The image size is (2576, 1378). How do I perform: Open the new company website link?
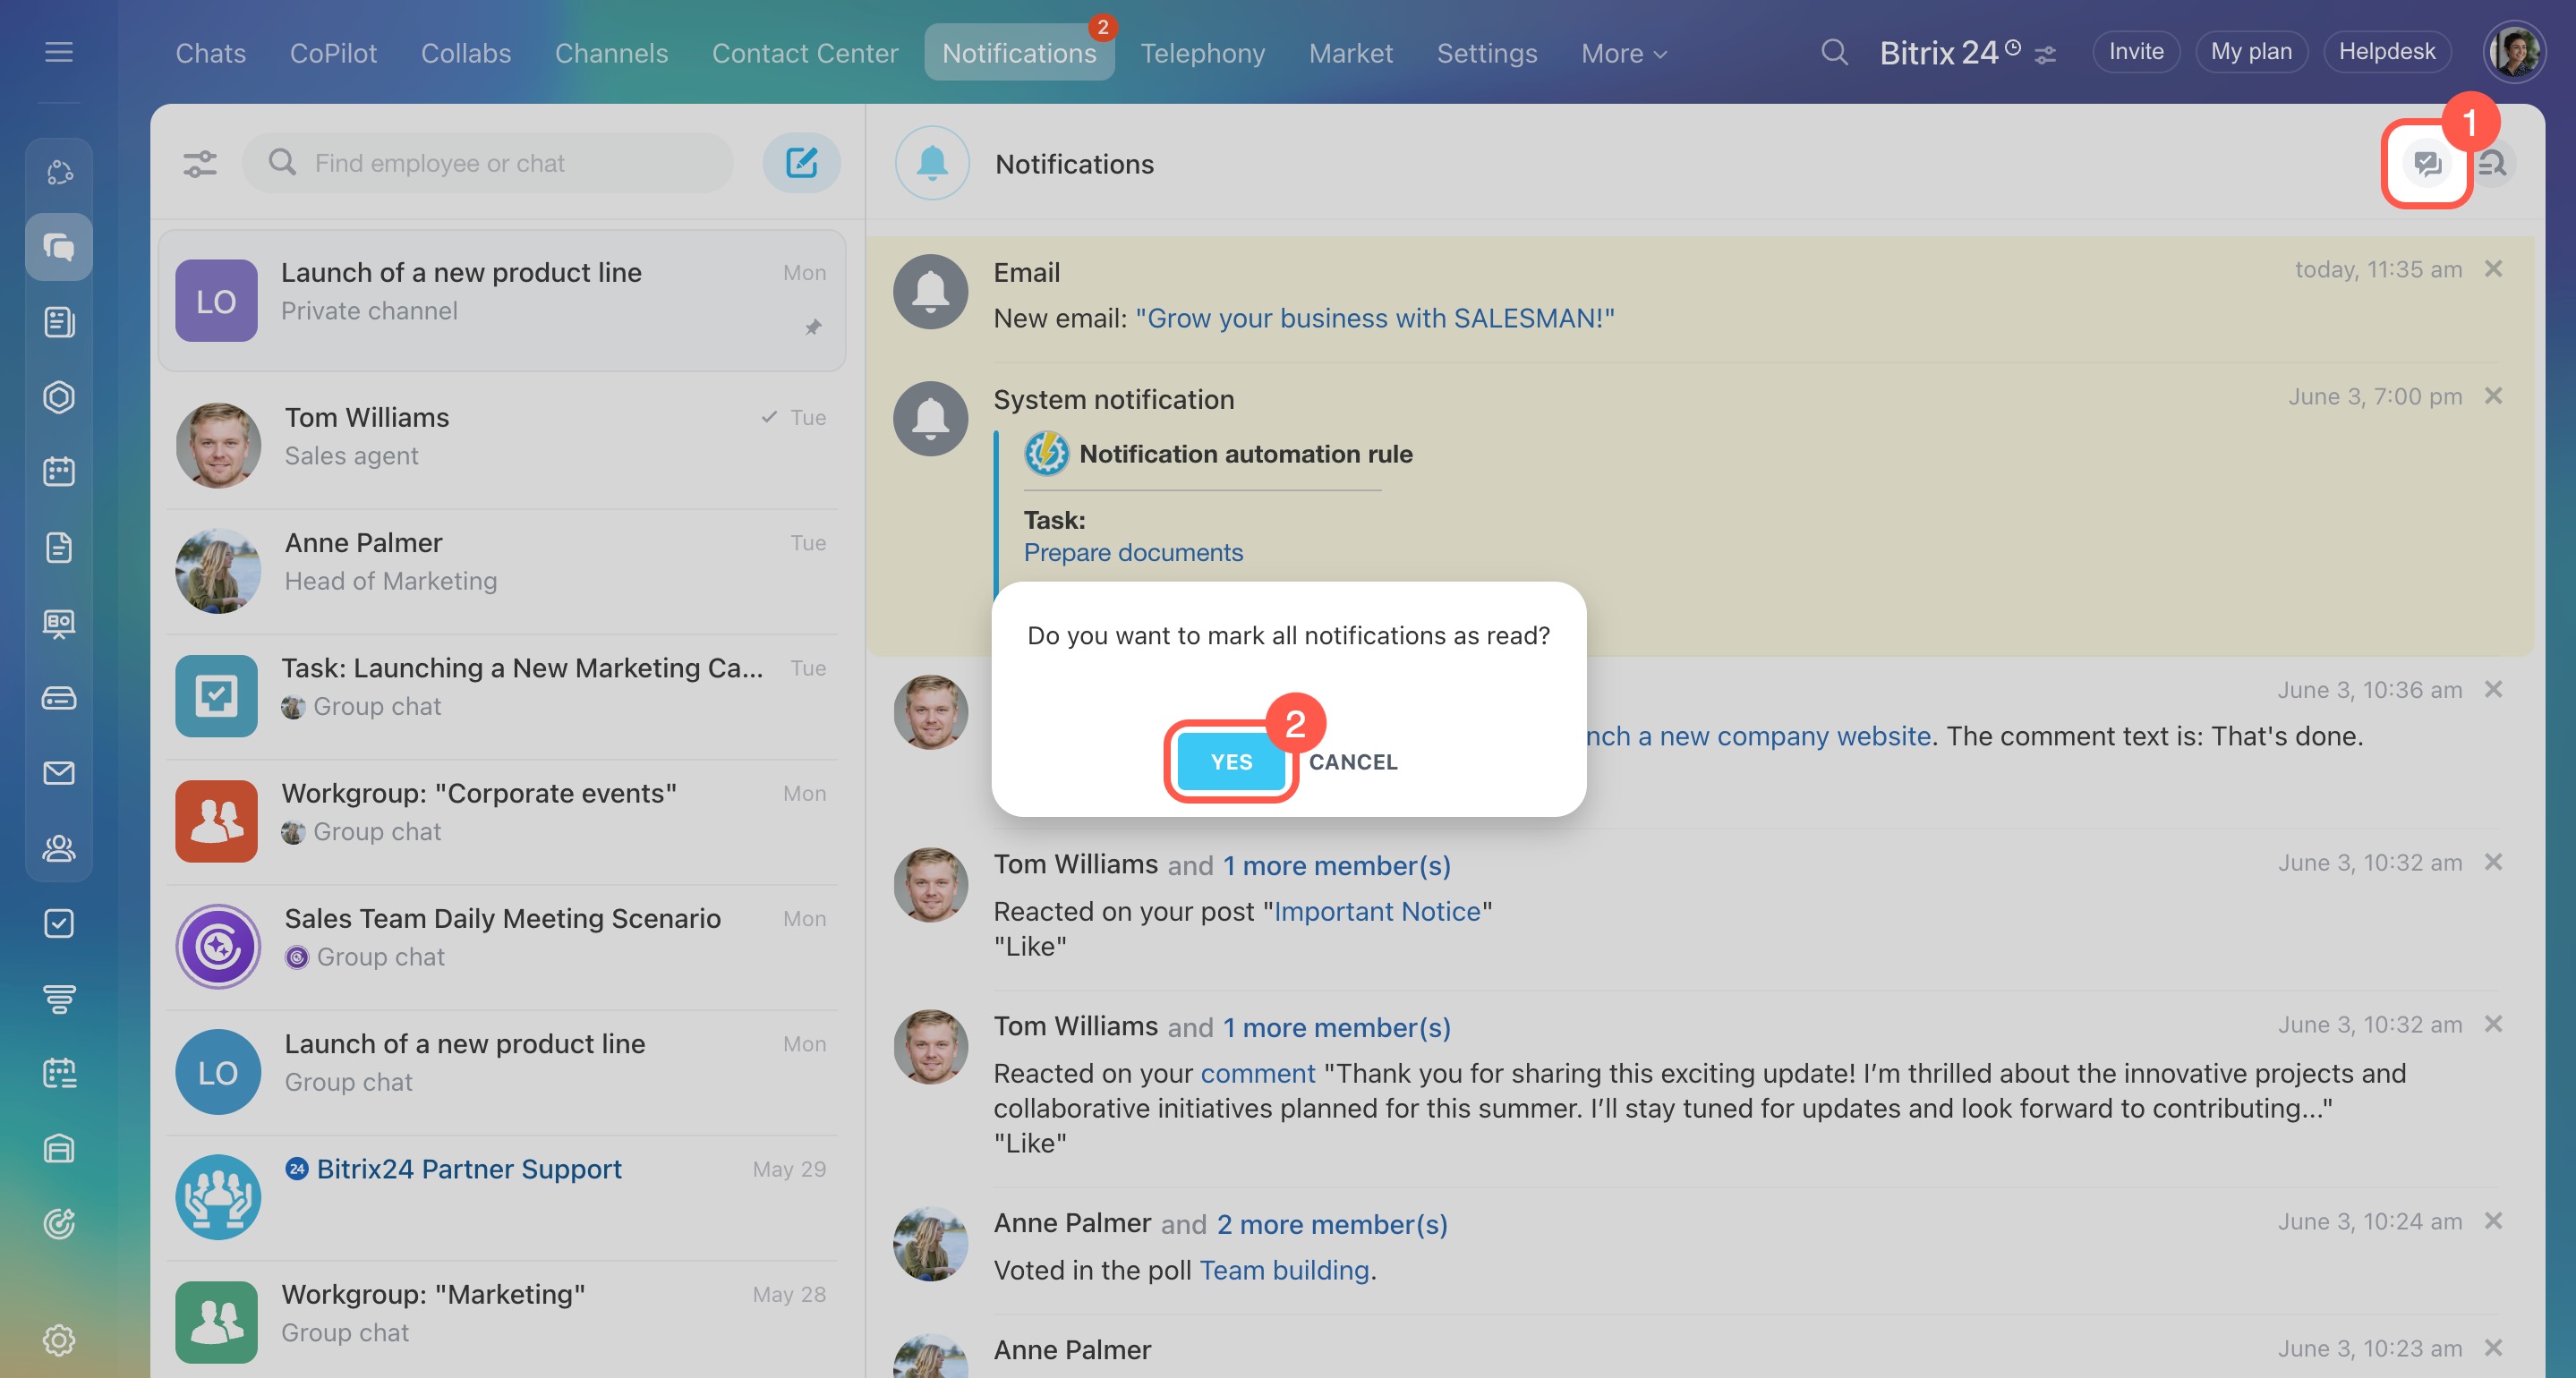[1758, 736]
